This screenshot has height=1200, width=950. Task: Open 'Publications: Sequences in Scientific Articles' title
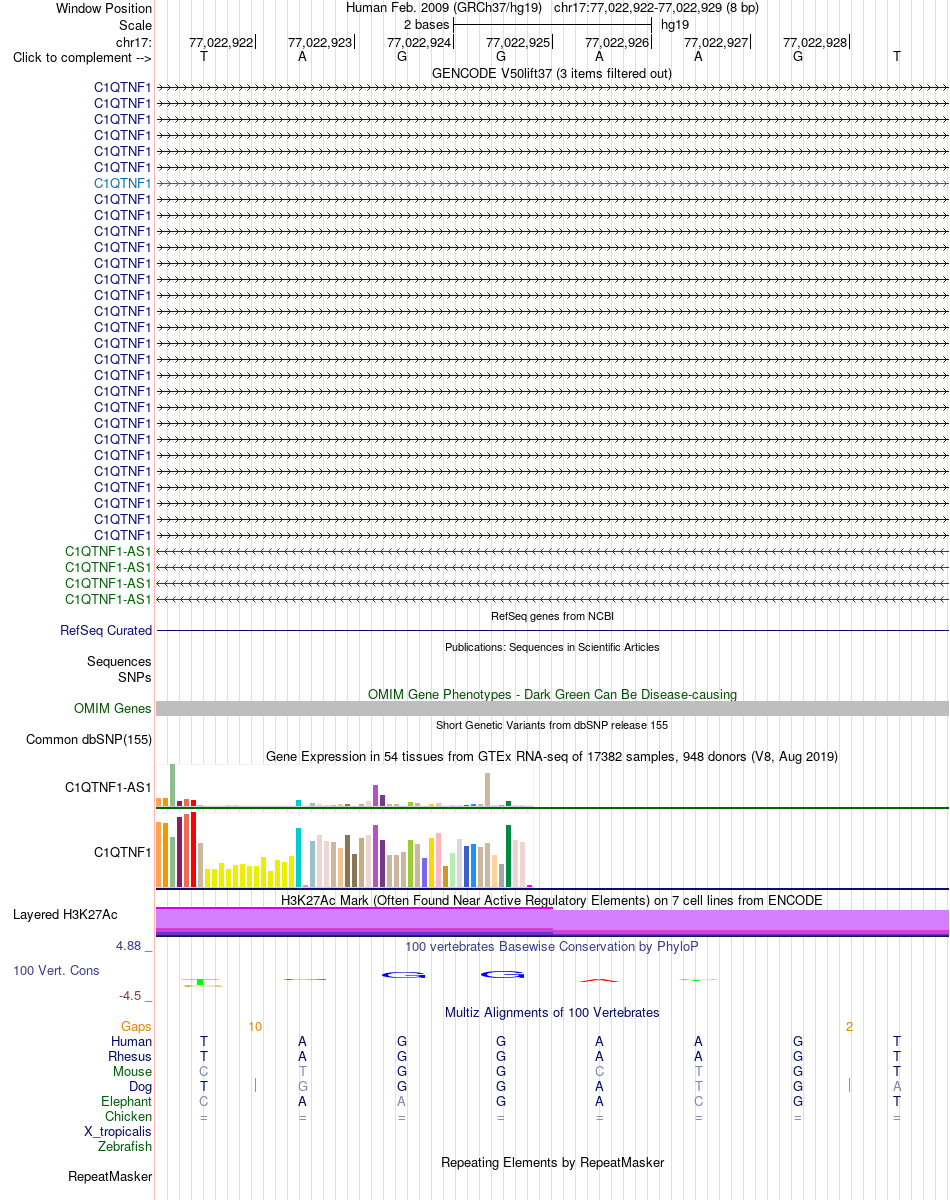click(x=552, y=647)
